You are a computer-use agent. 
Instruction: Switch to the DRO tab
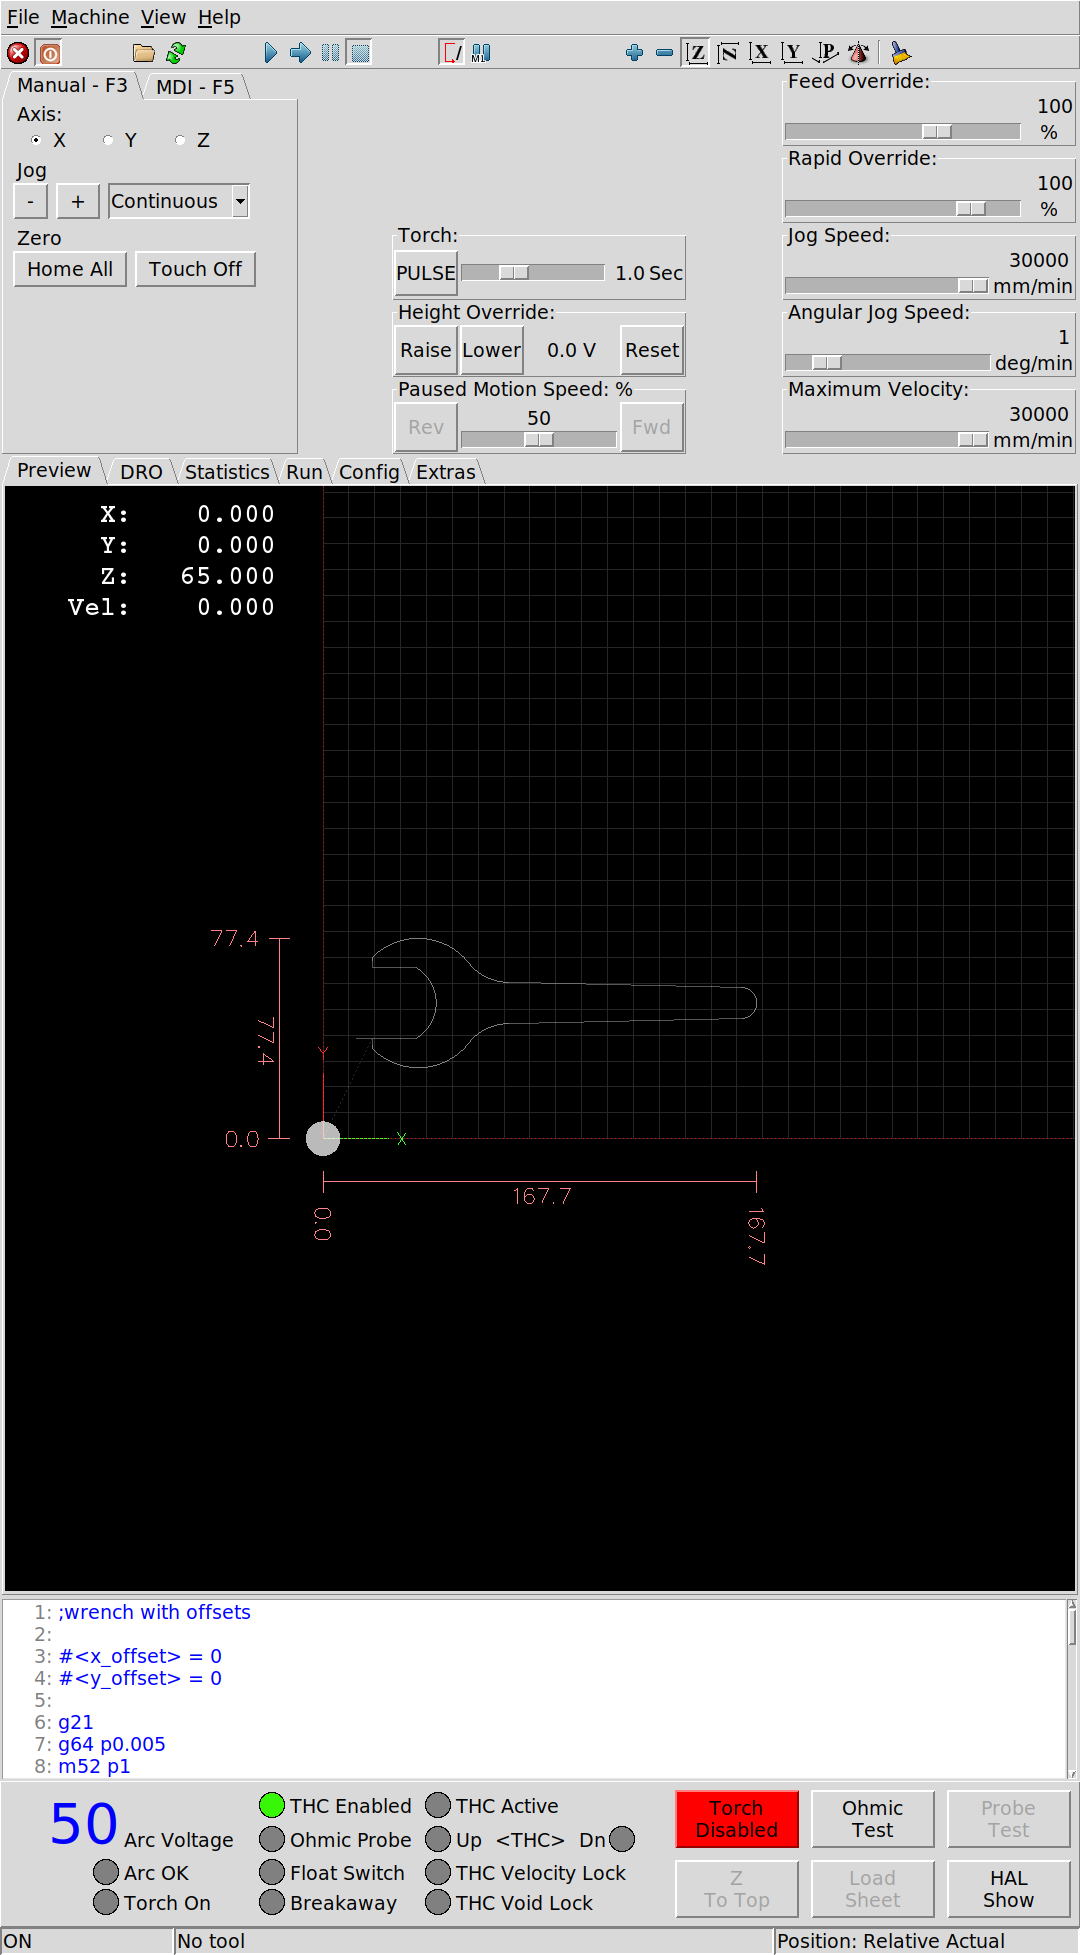(x=141, y=472)
